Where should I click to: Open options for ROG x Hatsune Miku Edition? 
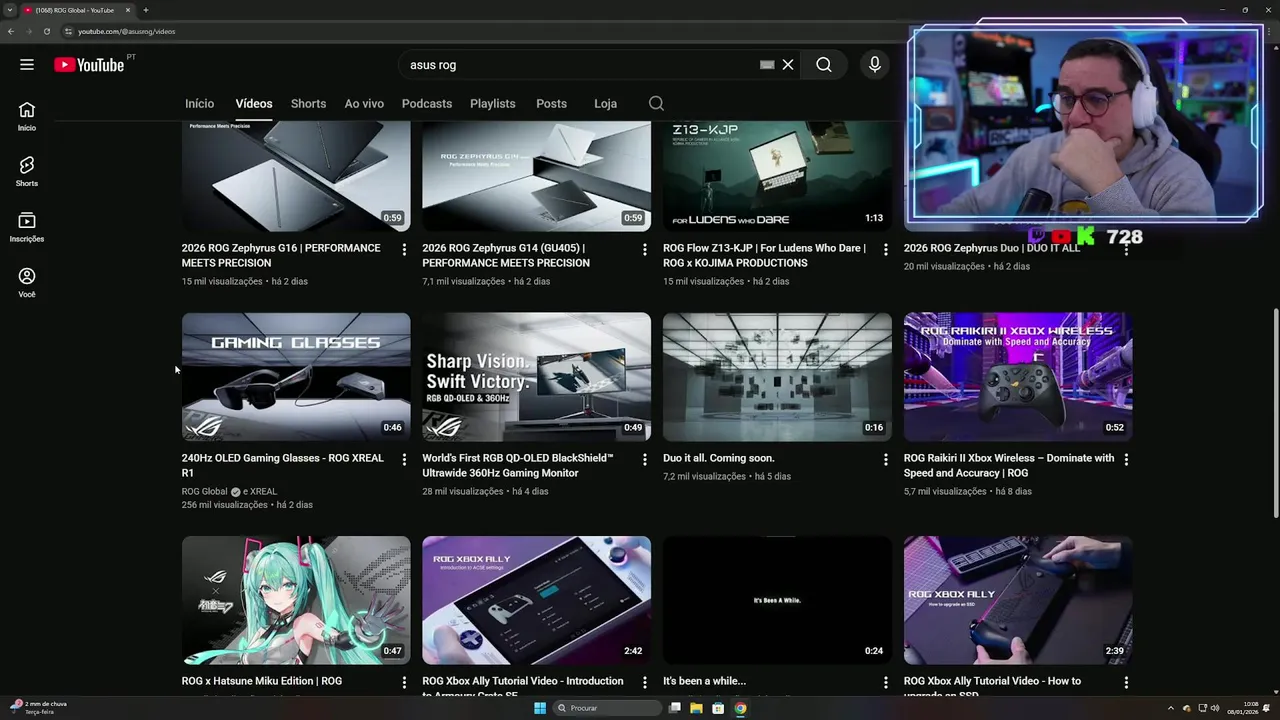pos(404,682)
